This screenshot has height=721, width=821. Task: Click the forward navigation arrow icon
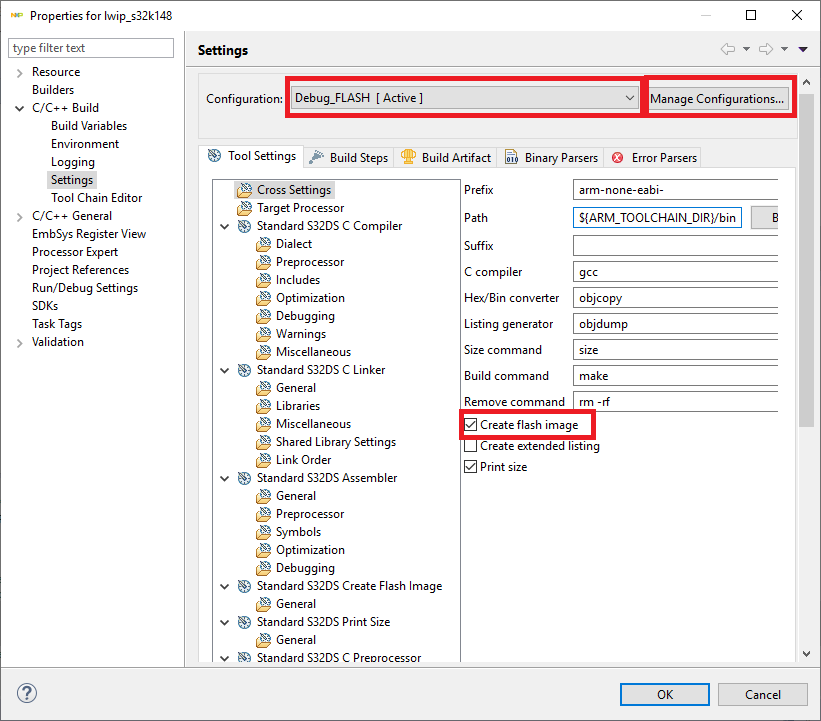click(766, 49)
